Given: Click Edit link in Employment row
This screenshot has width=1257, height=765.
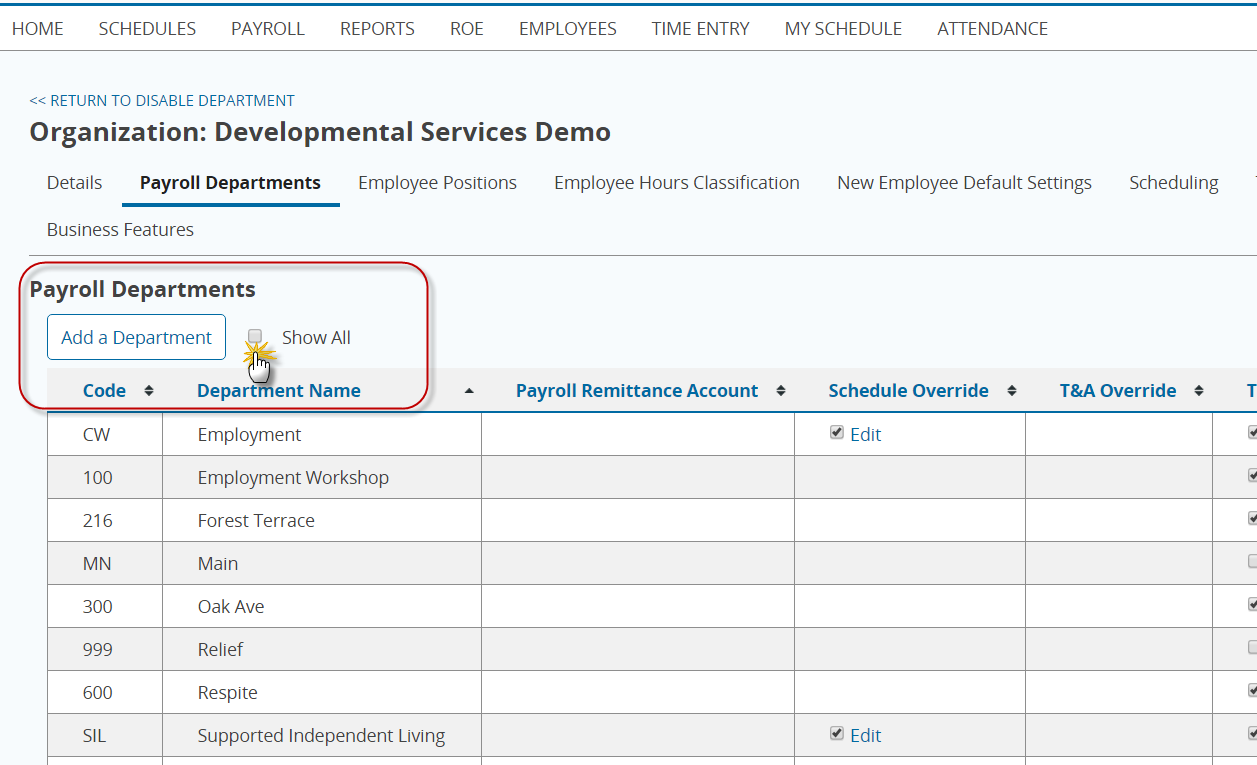Looking at the screenshot, I should coord(866,435).
